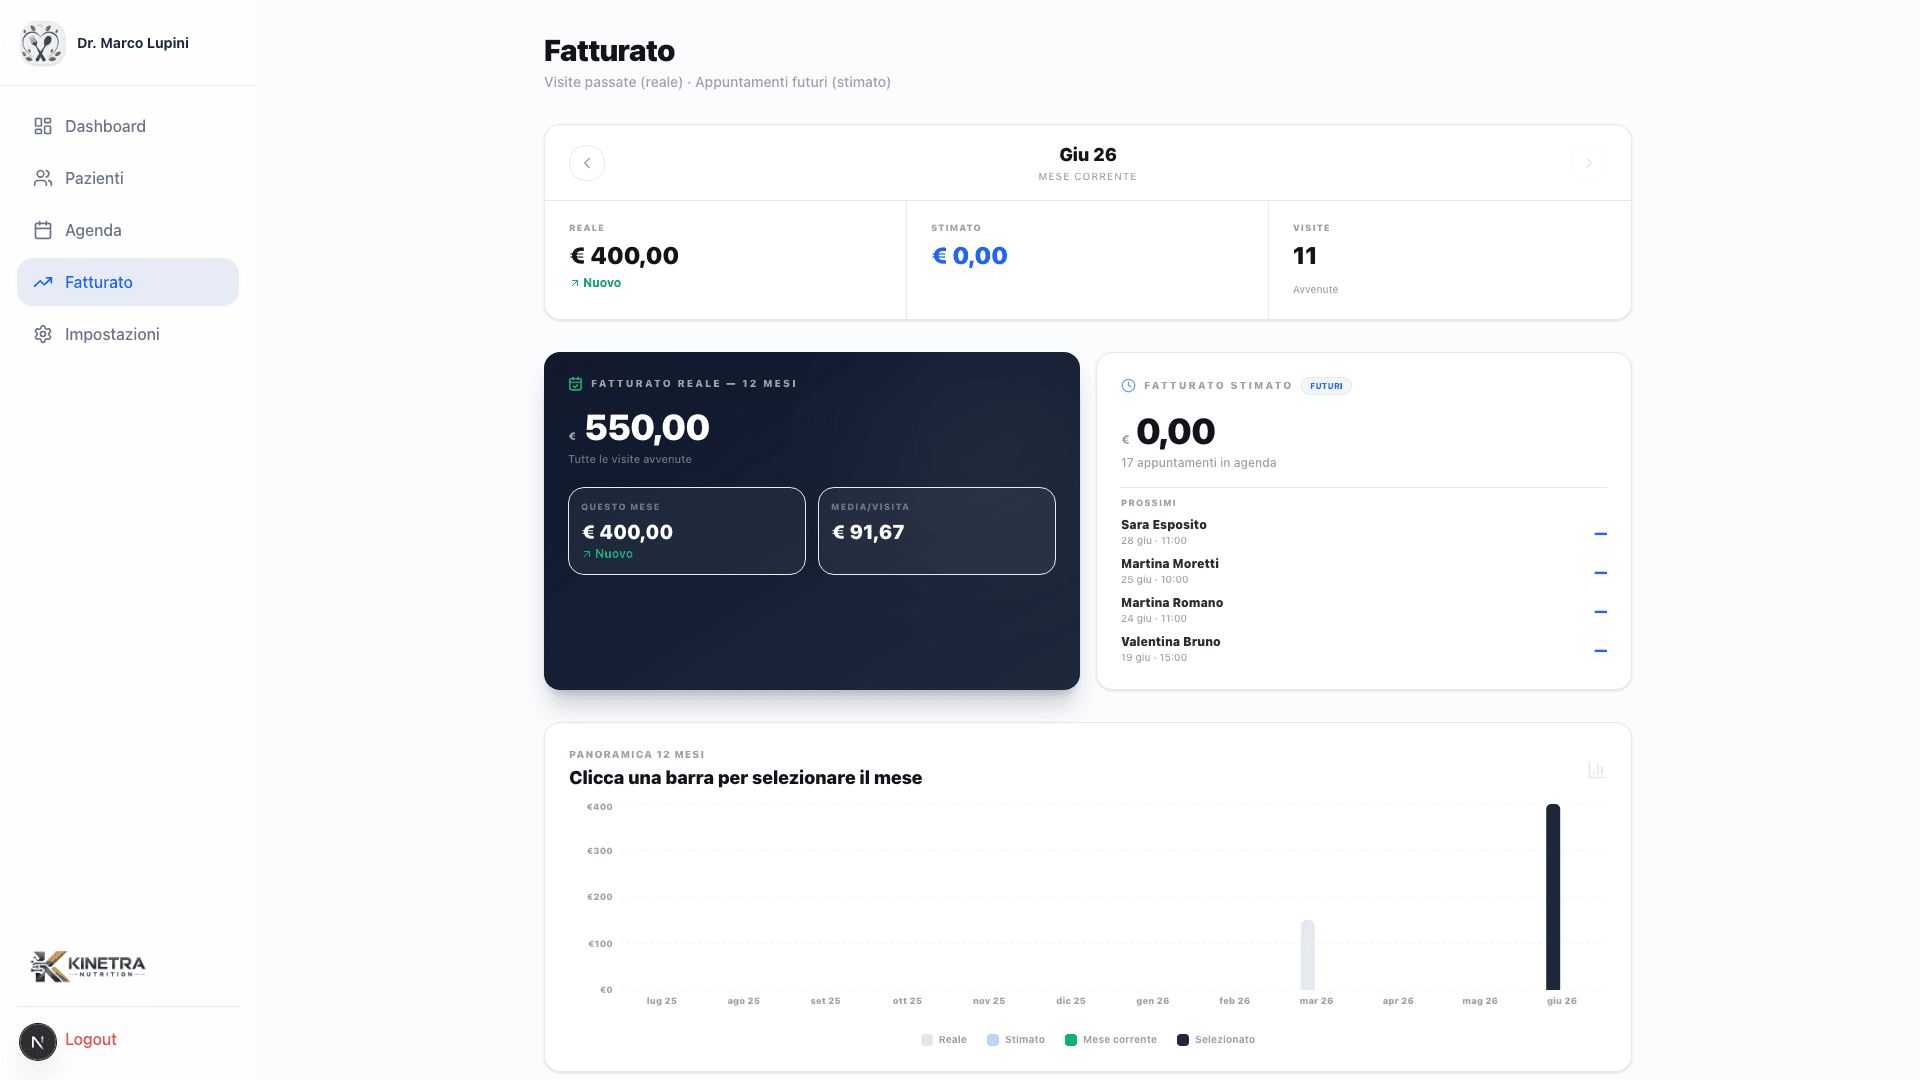
Task: Click the Pazienti people icon
Action: (x=43, y=178)
